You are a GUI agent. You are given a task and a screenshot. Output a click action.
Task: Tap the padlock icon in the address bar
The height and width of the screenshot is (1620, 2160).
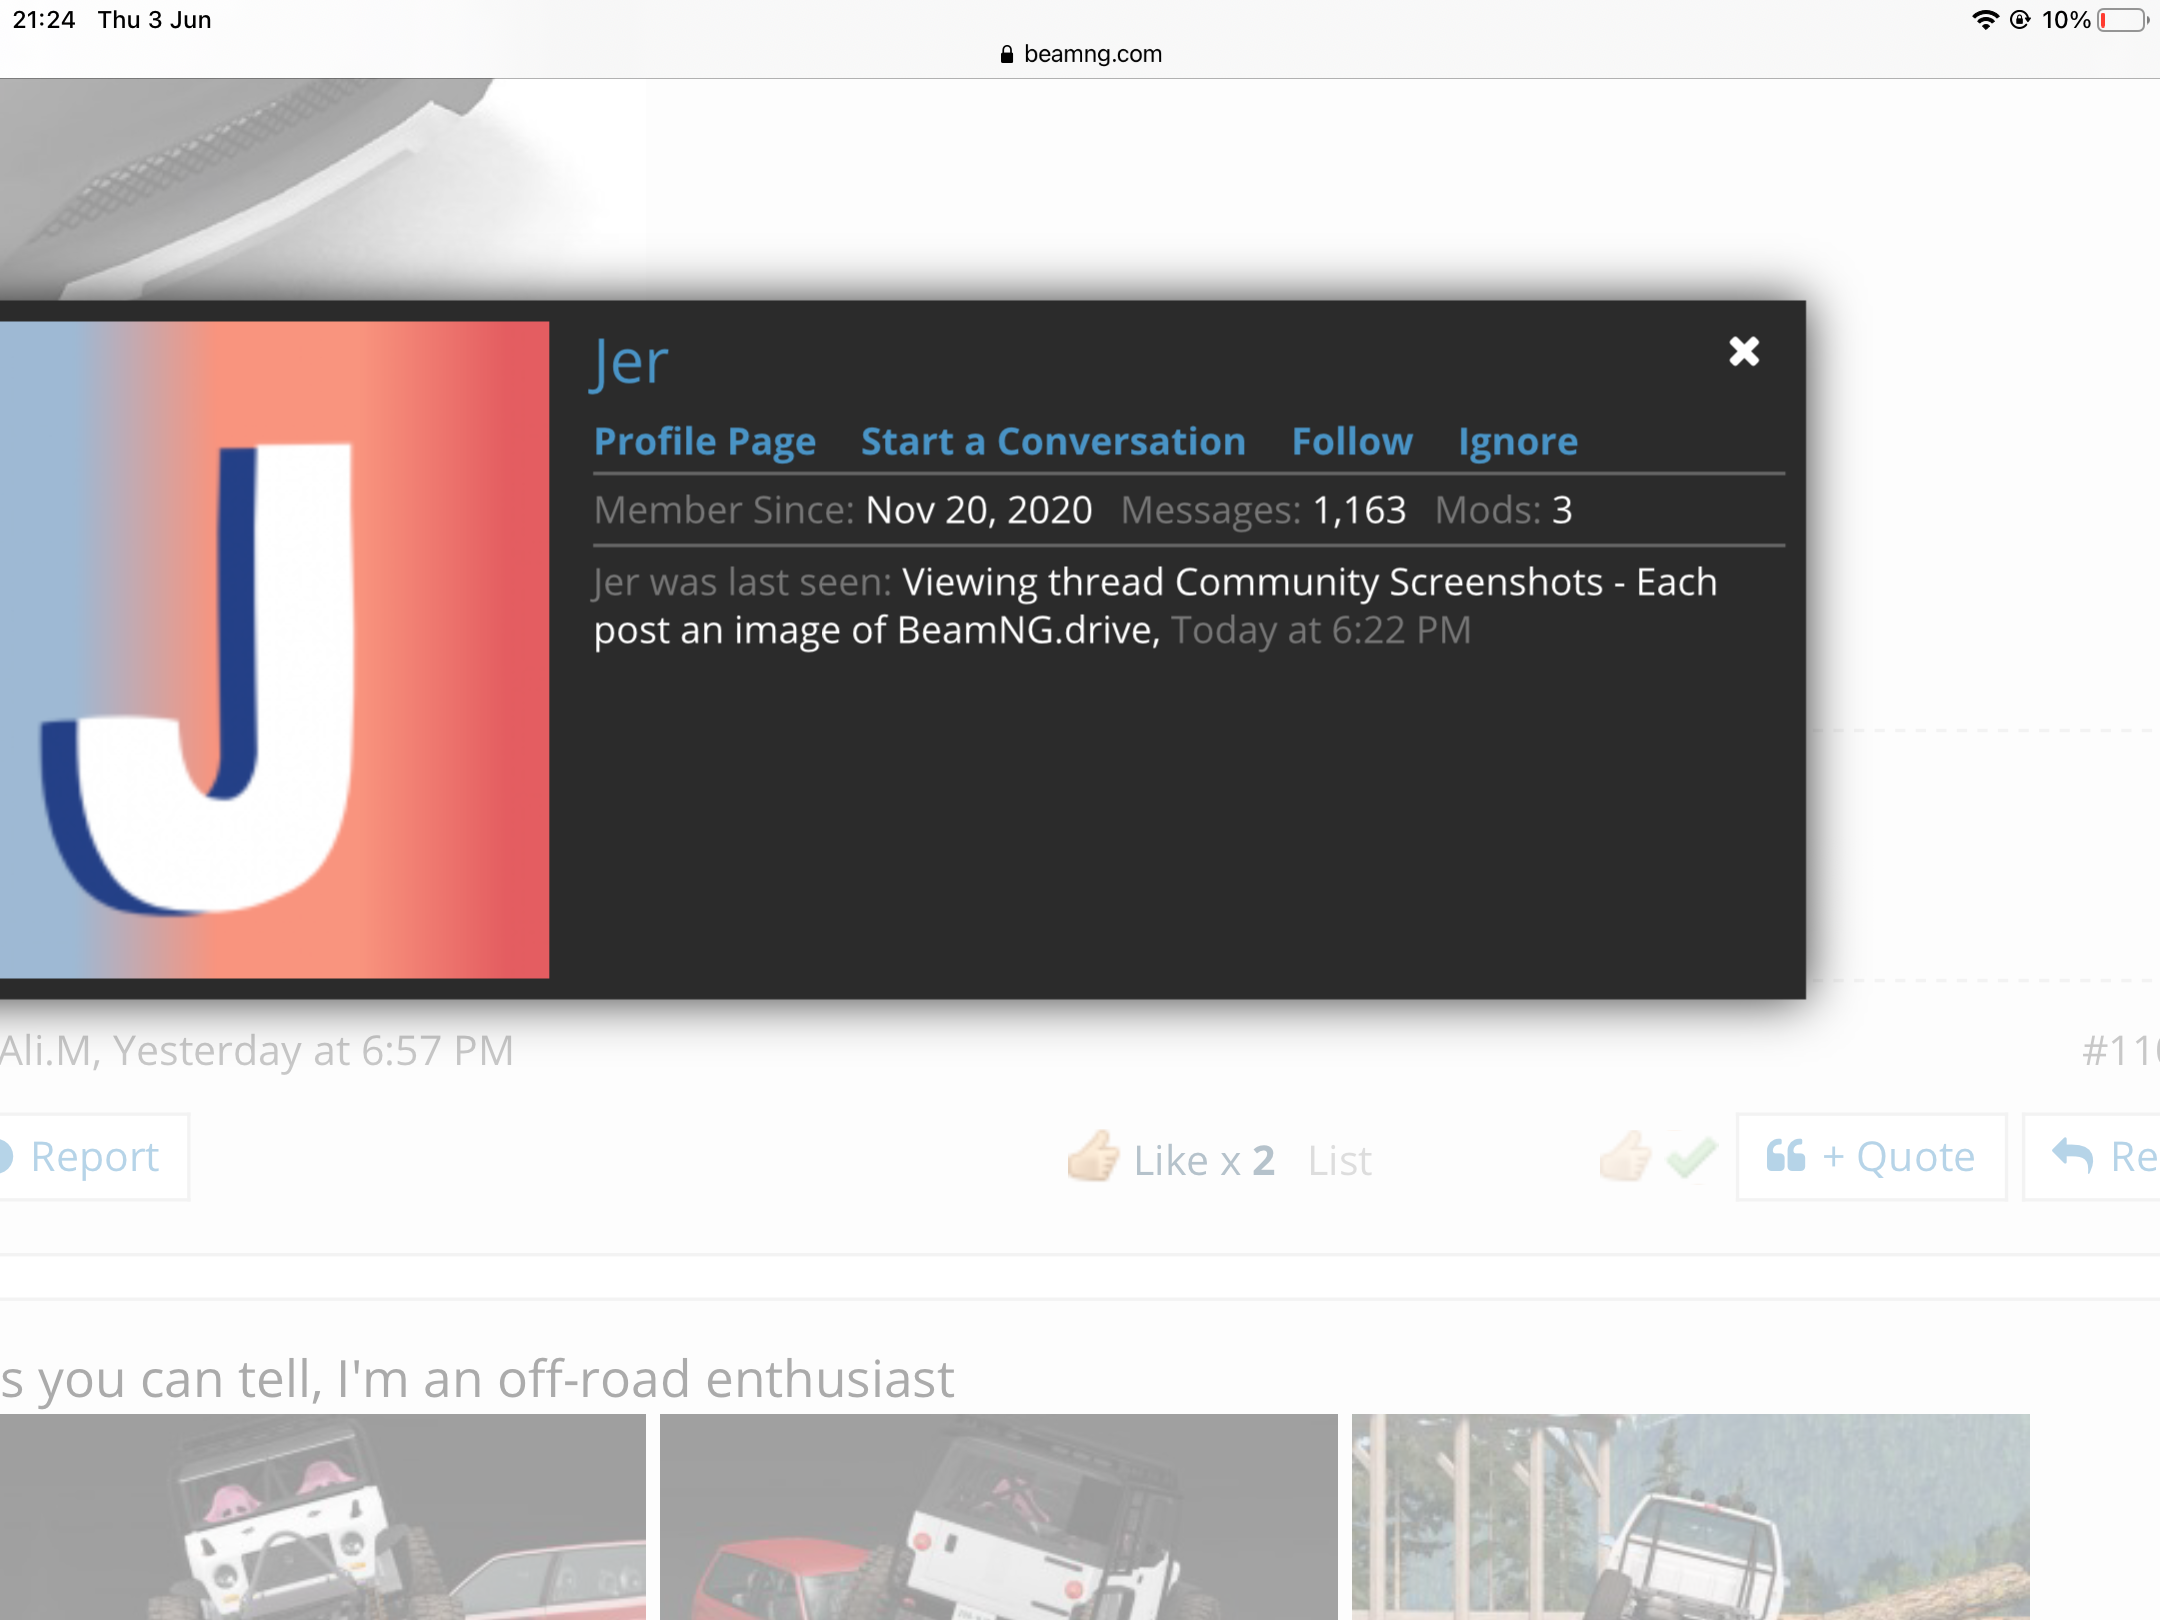pos(1007,54)
